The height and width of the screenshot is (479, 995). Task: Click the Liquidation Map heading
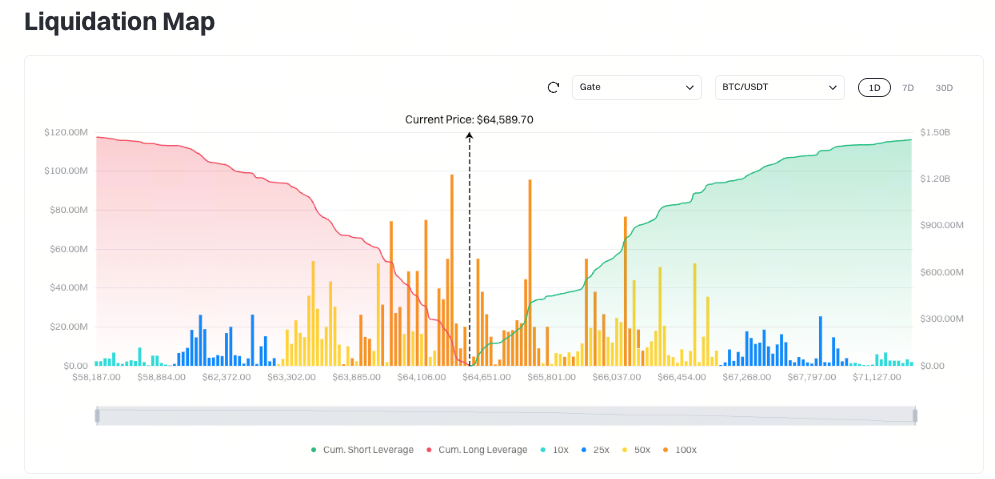(x=119, y=22)
